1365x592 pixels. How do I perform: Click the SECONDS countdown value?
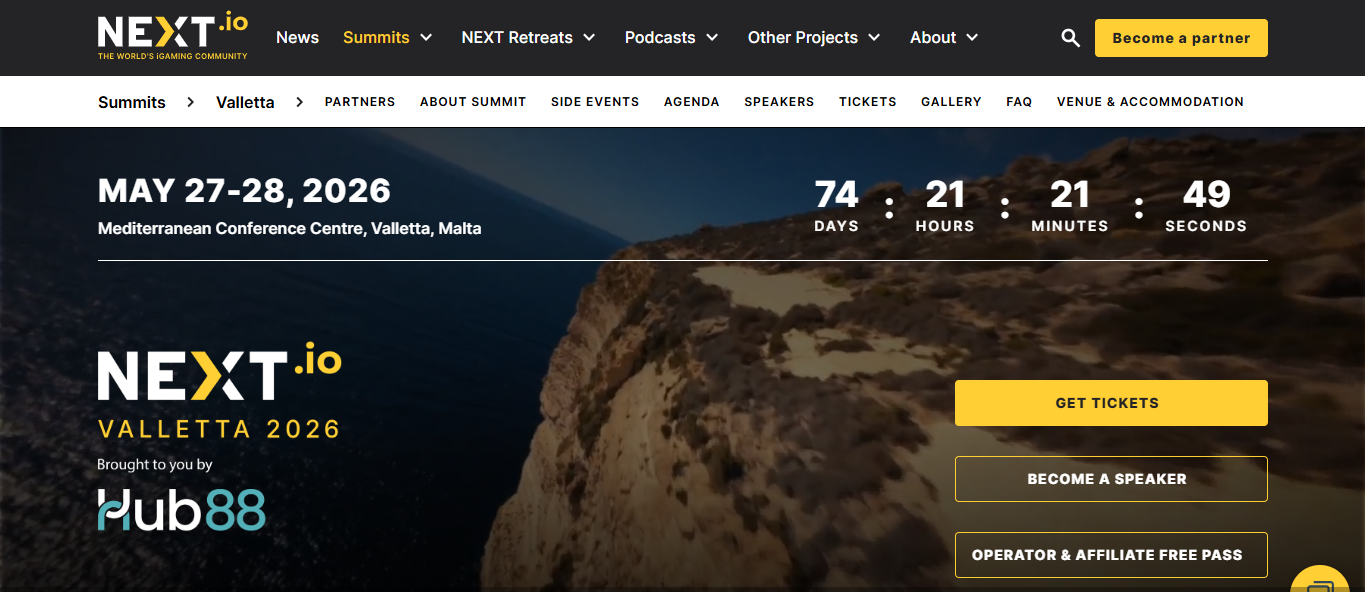1206,194
